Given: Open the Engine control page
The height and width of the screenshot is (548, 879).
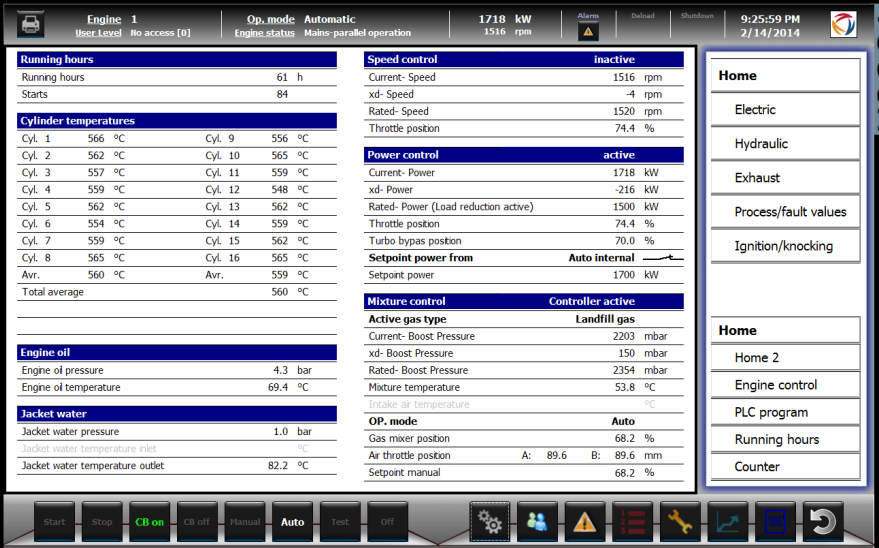Looking at the screenshot, I should 785,385.
